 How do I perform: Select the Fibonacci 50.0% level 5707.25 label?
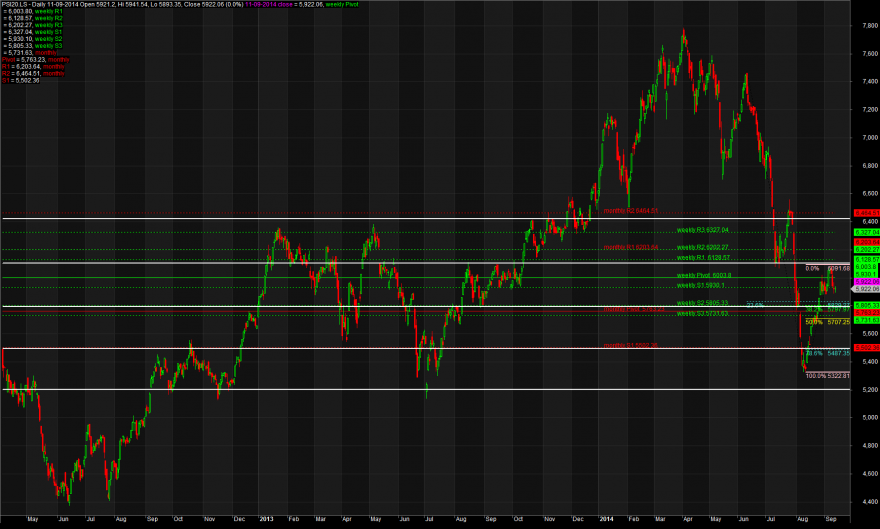[828, 323]
